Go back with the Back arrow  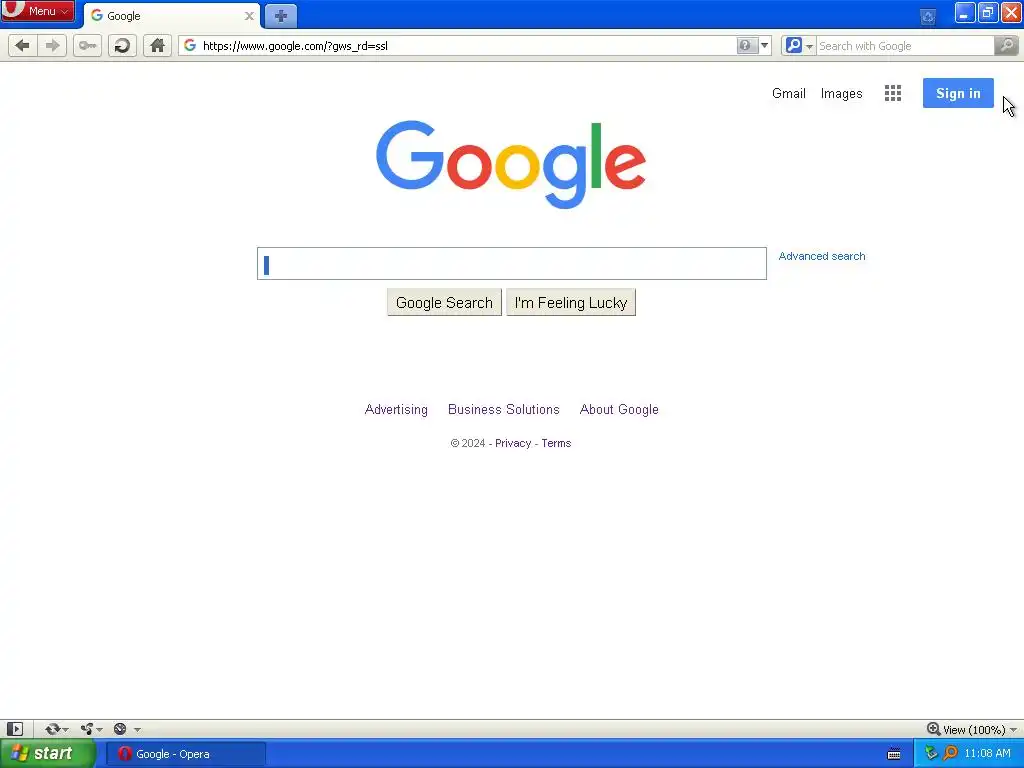click(x=22, y=46)
